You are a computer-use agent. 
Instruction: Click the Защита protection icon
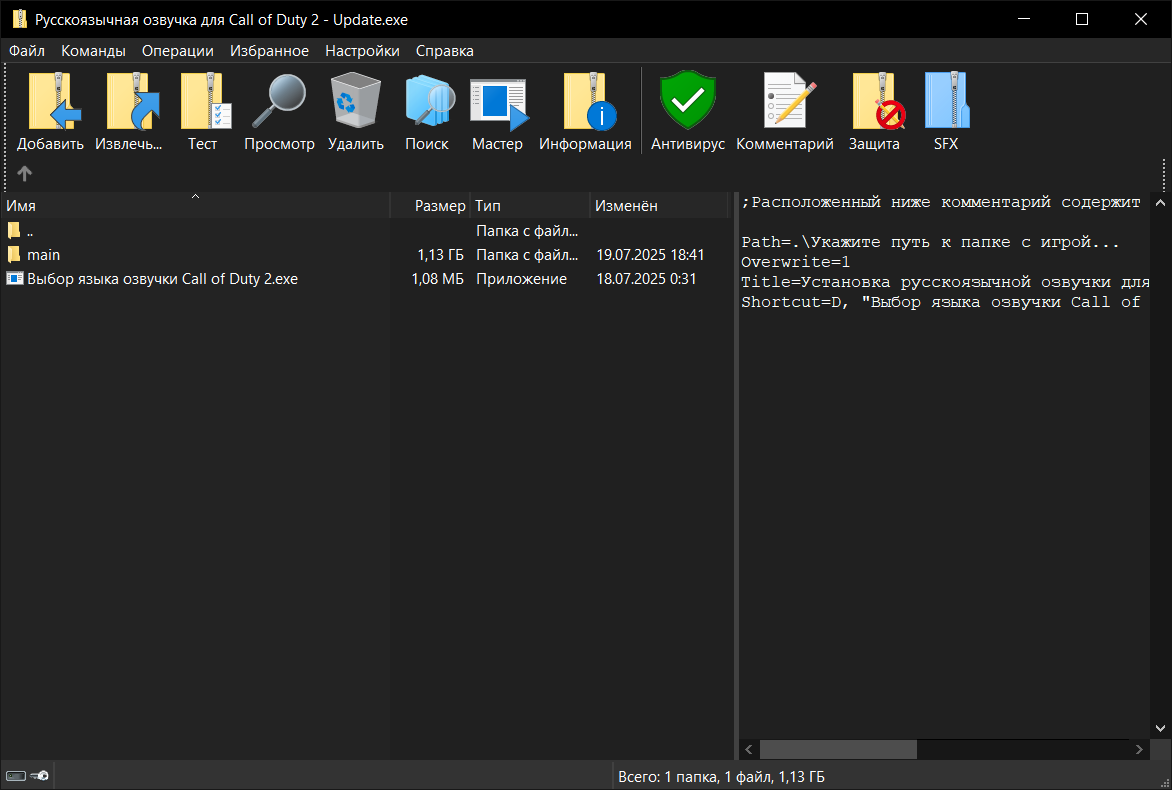(x=878, y=101)
